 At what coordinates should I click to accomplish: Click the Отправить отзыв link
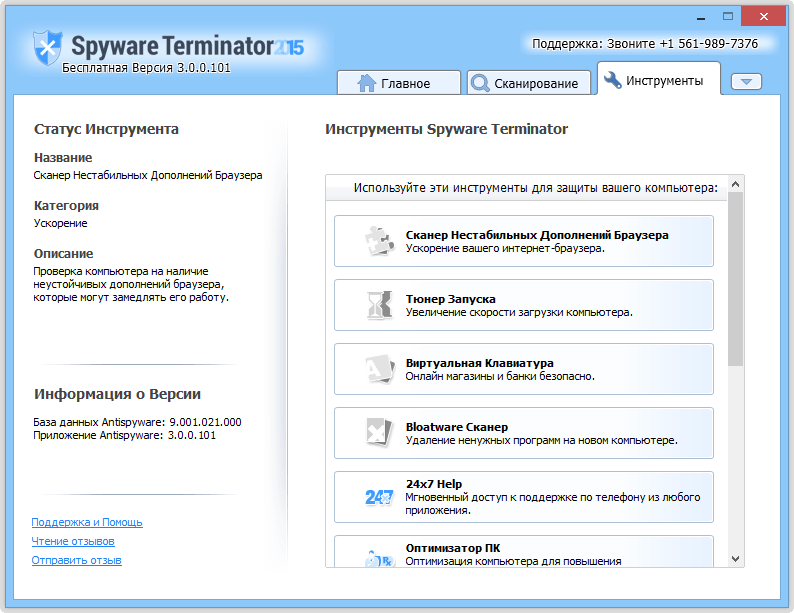click(x=76, y=560)
